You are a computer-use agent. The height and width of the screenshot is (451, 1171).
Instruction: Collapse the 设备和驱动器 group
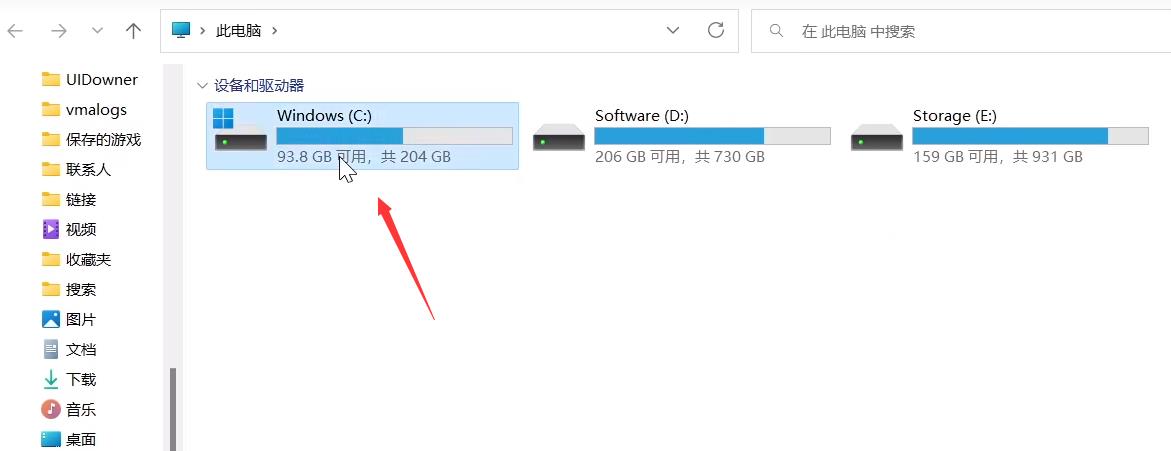pyautogui.click(x=202, y=86)
